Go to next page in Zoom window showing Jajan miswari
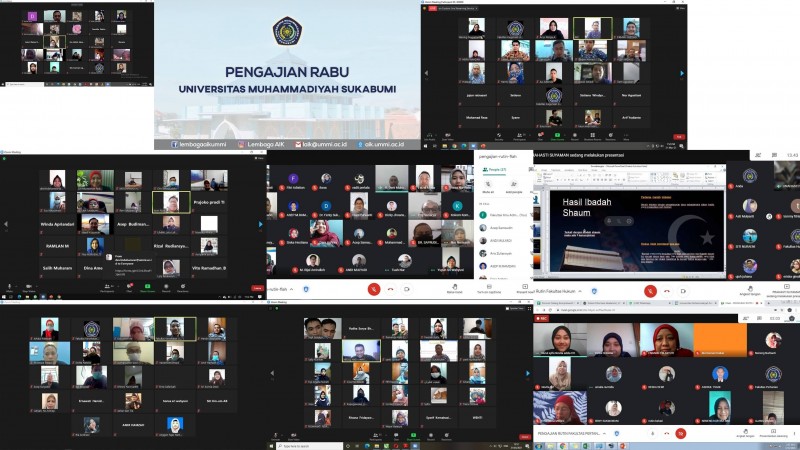The image size is (800, 450). [682, 73]
